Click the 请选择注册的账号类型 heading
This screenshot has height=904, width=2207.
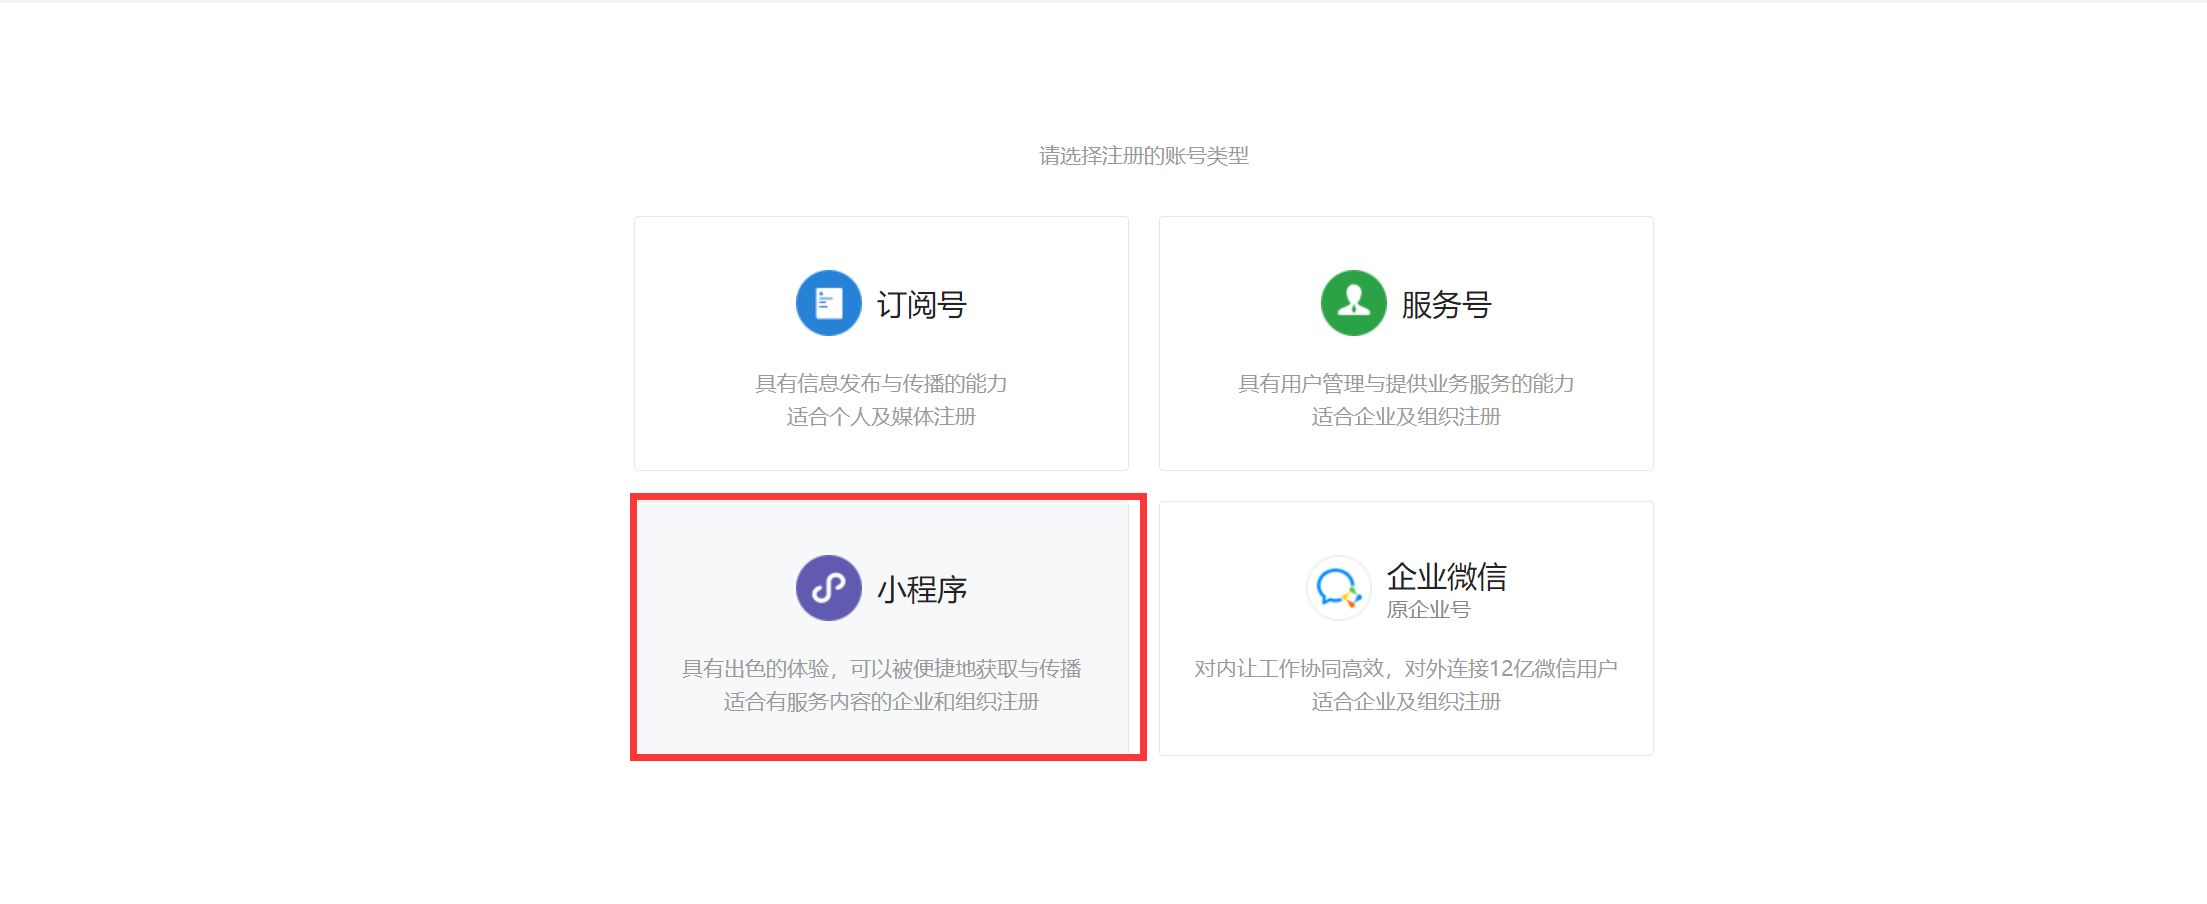coord(1143,156)
